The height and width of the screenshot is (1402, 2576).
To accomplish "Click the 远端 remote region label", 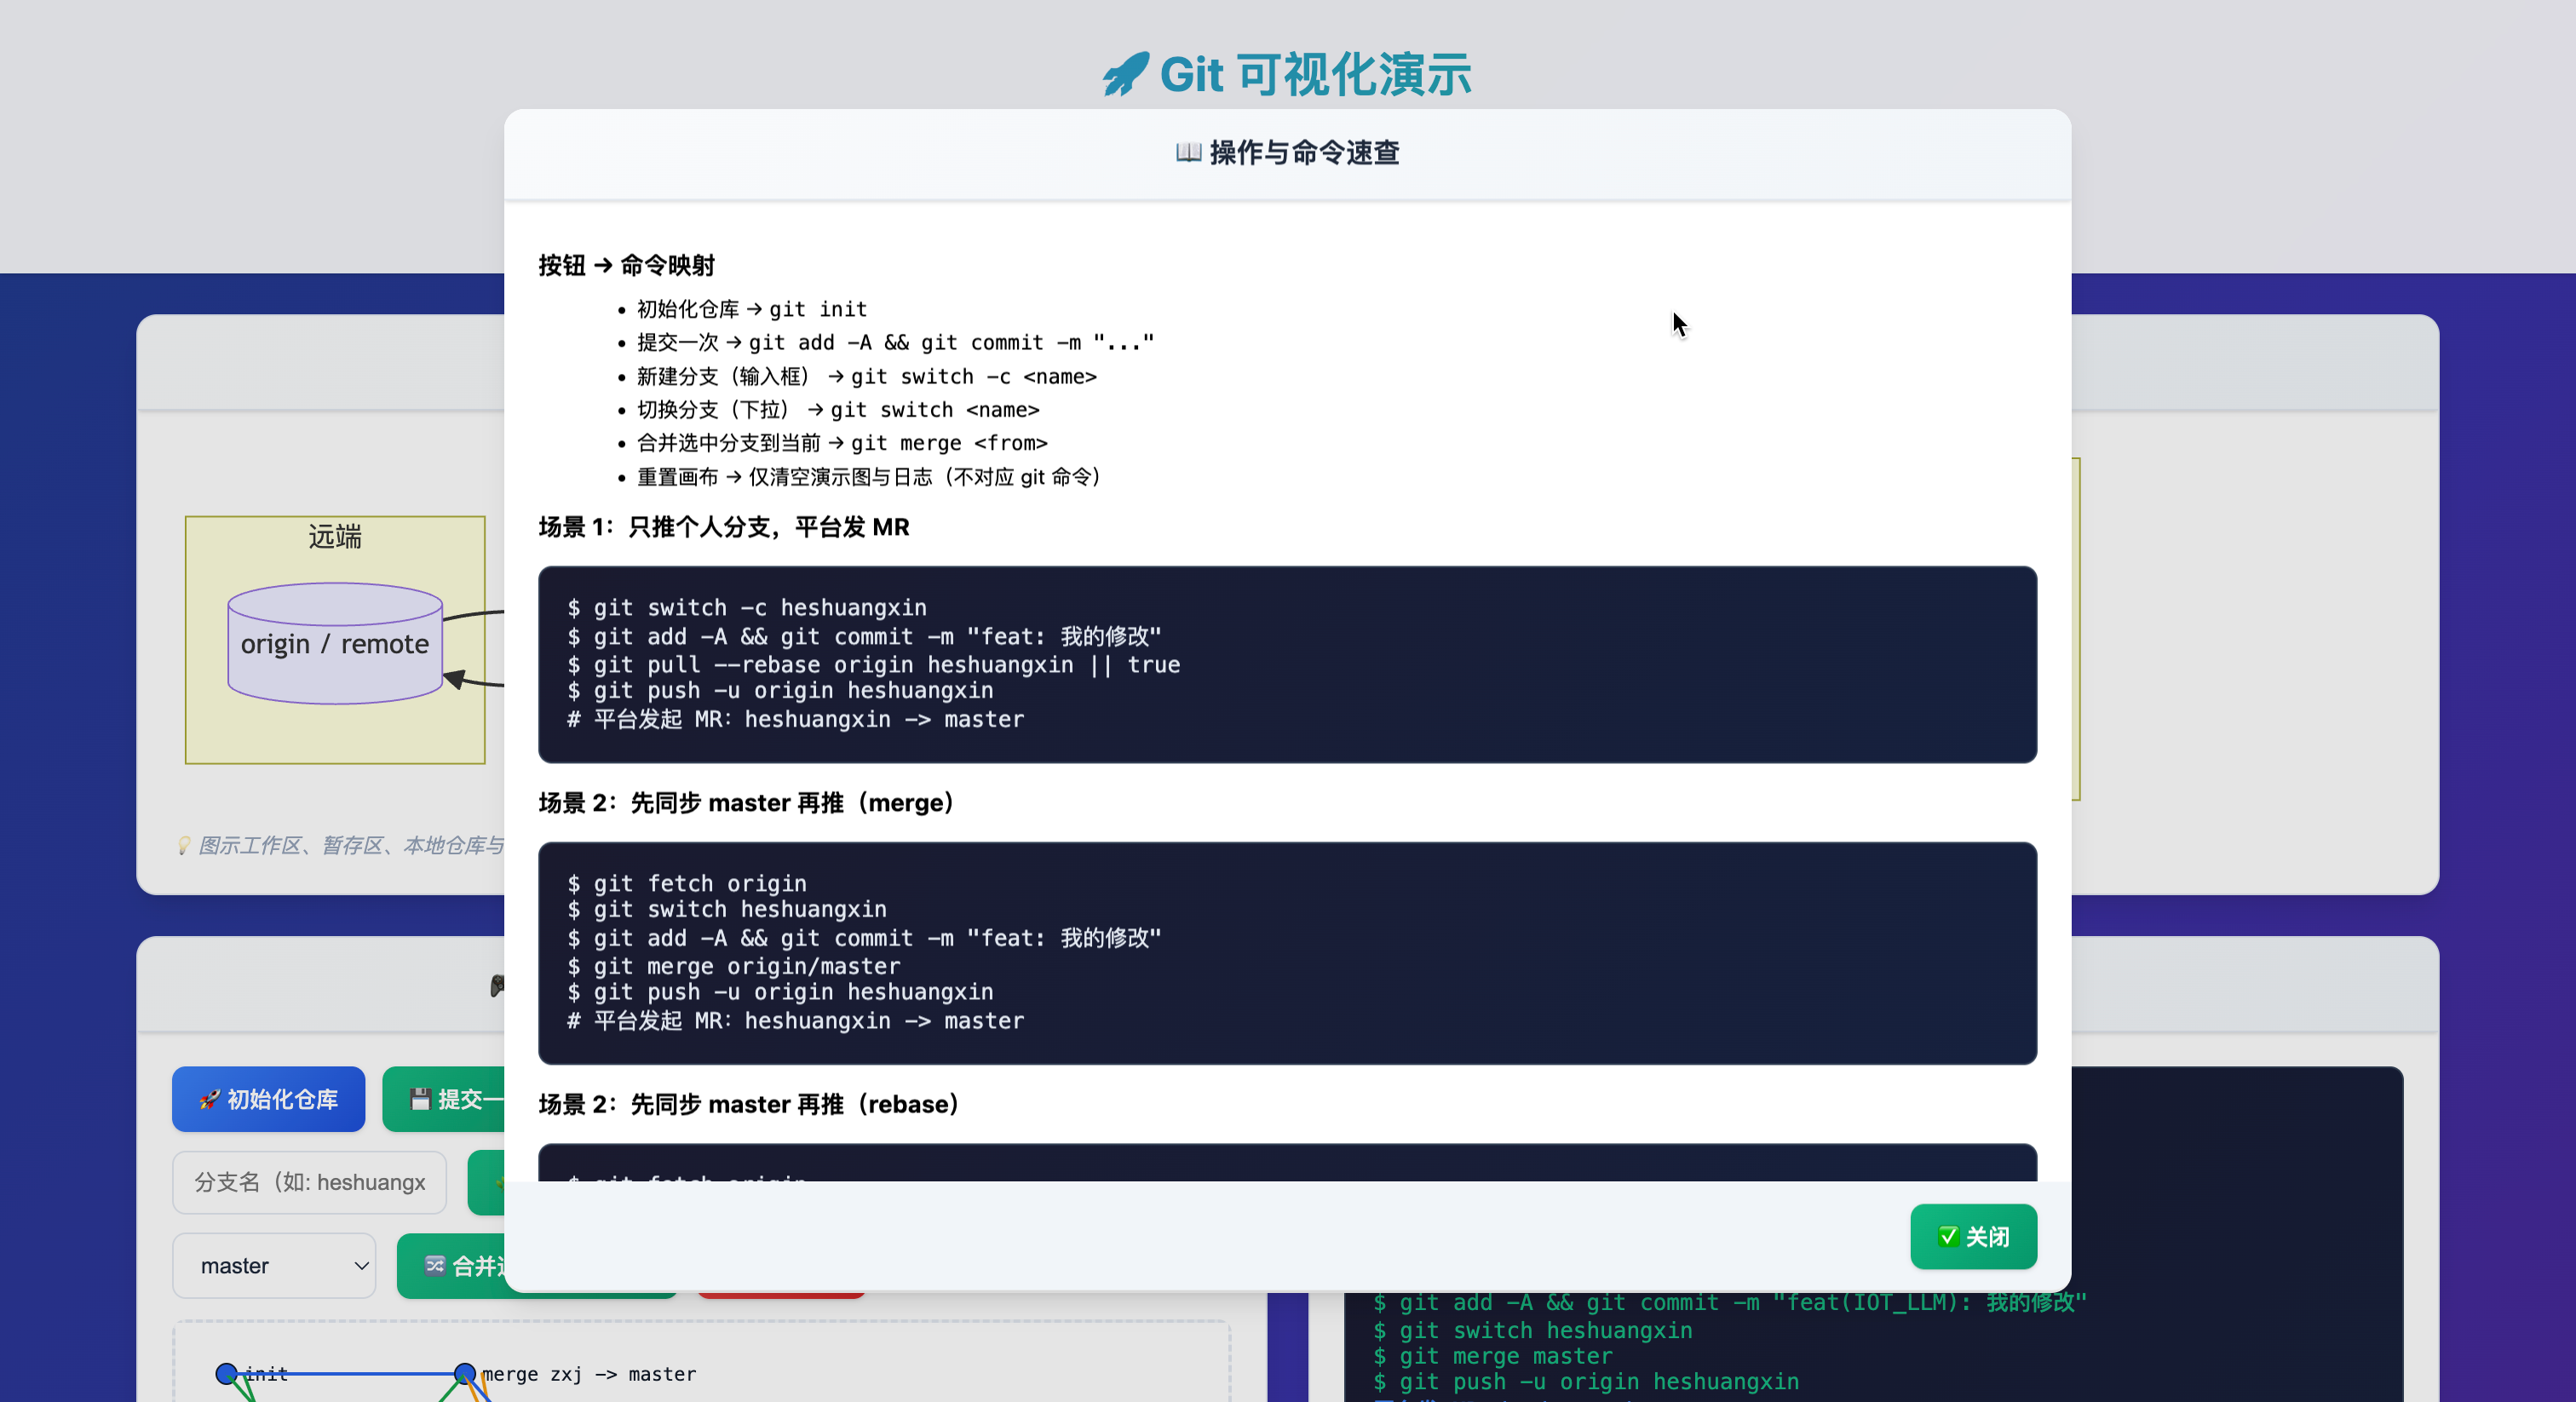I will click(x=335, y=537).
